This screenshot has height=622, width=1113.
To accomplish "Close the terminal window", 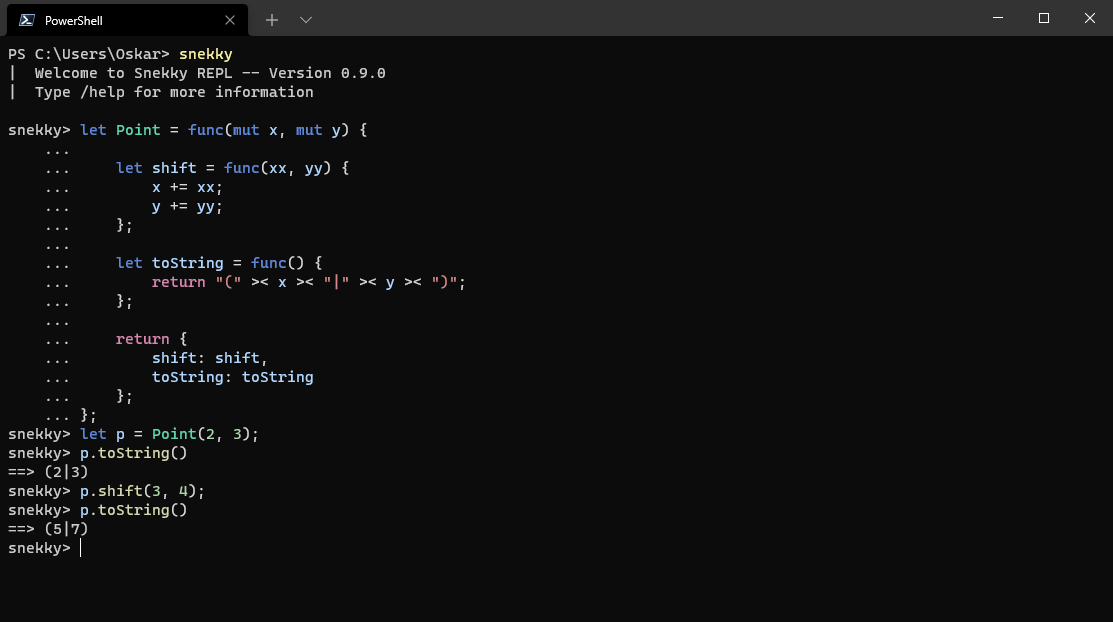I will point(1090,18).
